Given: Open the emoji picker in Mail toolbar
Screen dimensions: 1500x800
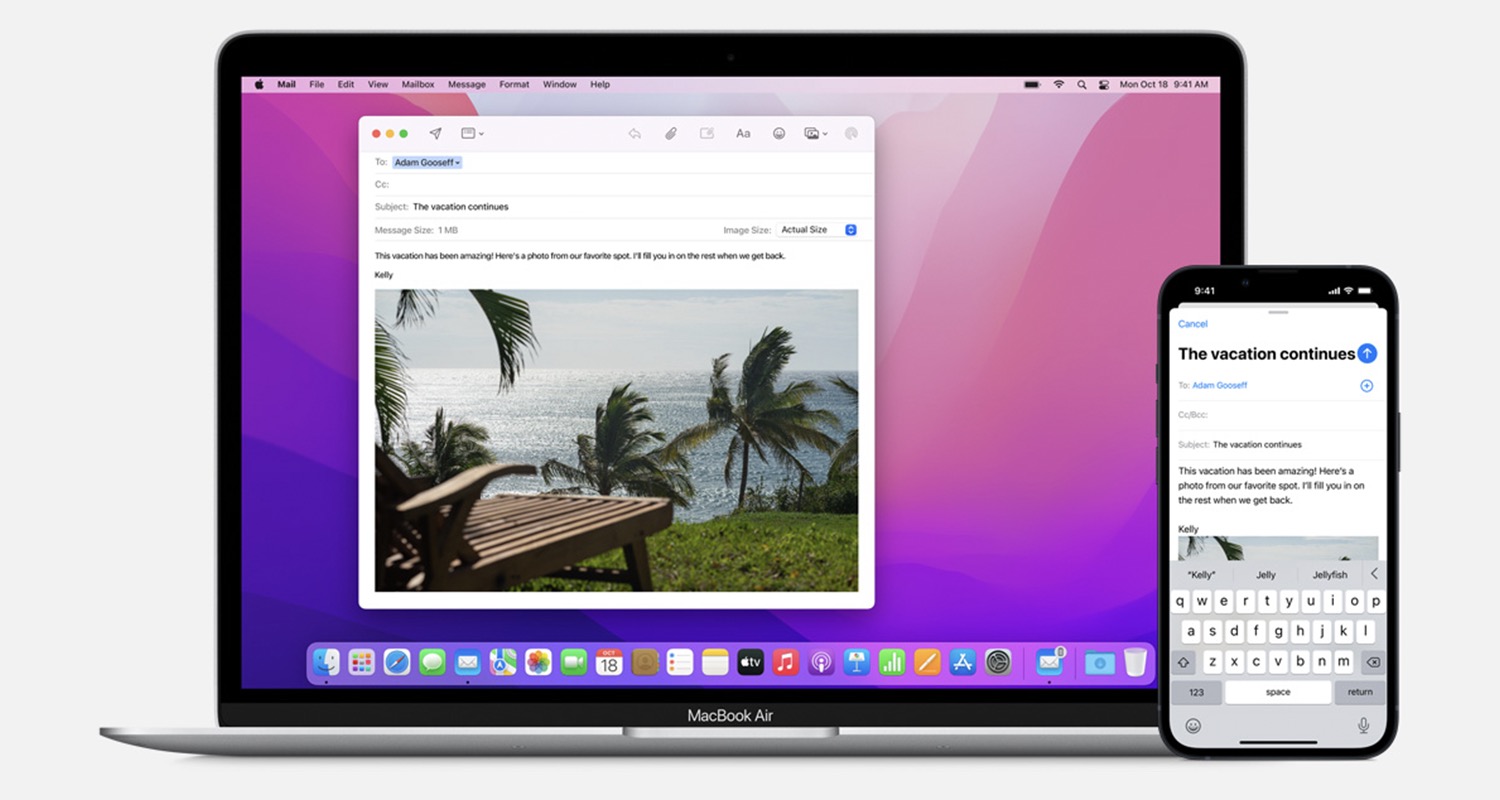Looking at the screenshot, I should [x=779, y=133].
